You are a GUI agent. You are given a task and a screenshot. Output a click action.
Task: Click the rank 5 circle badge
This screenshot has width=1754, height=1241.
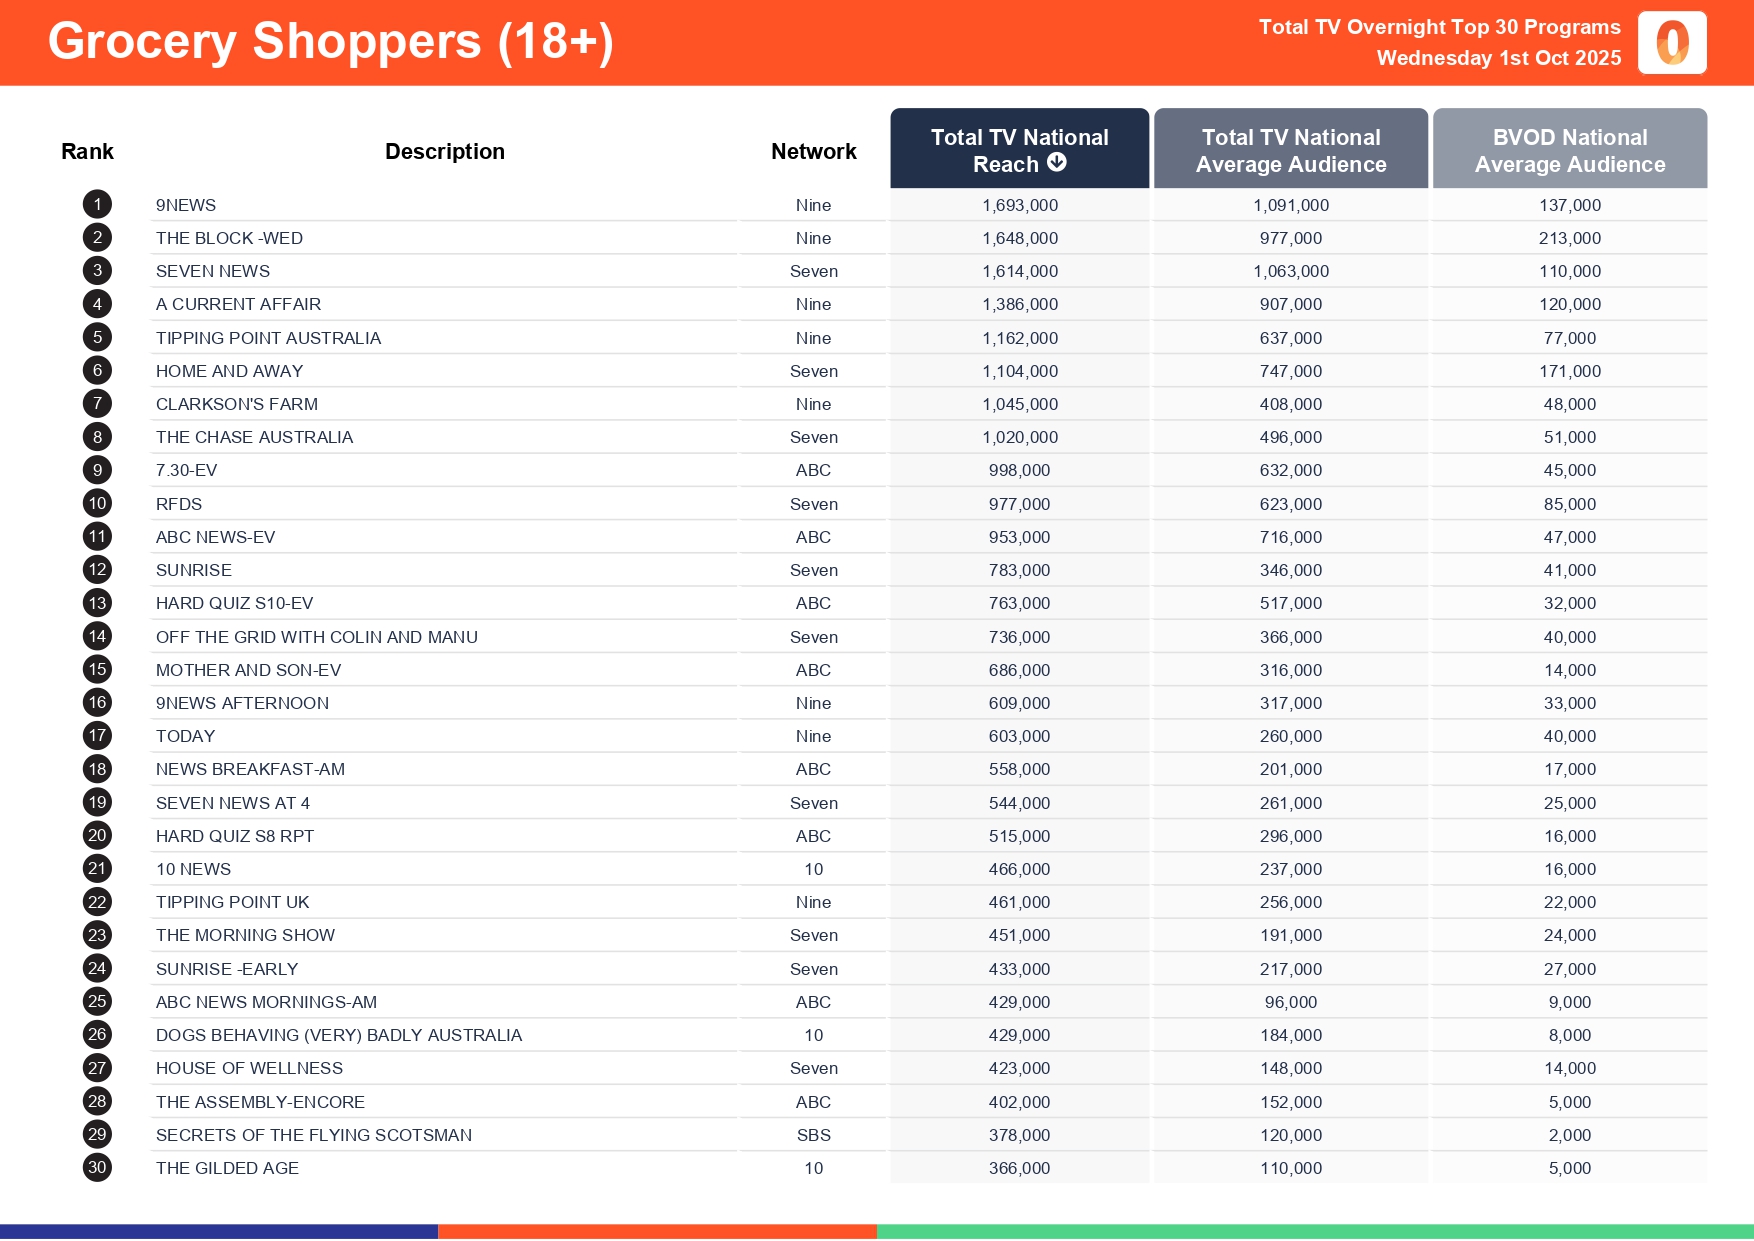click(x=97, y=338)
